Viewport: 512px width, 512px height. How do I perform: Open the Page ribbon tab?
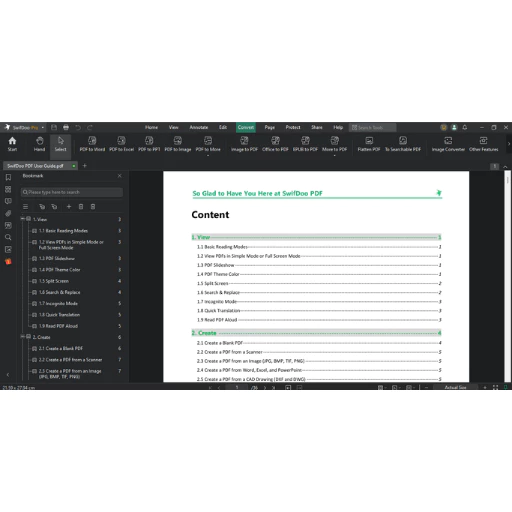click(270, 127)
